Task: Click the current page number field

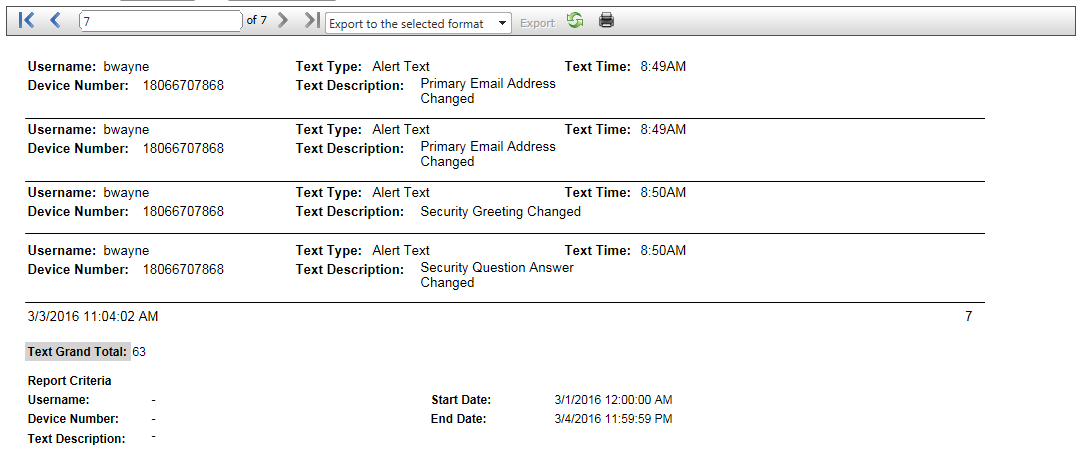Action: click(160, 22)
